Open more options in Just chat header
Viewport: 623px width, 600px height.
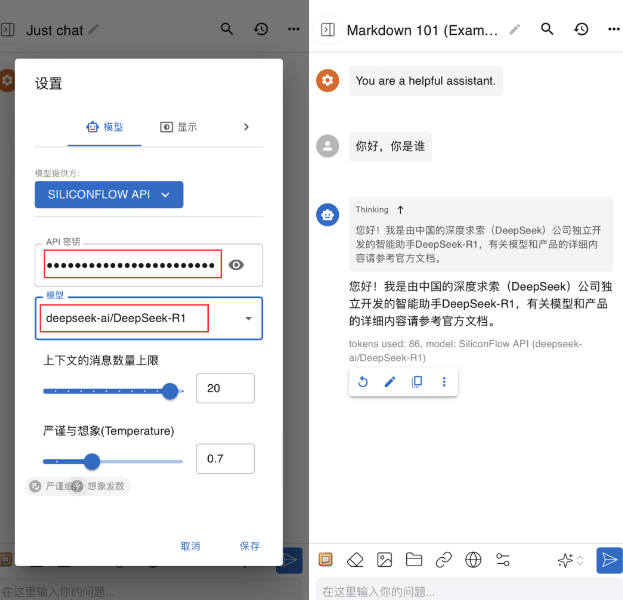(x=294, y=29)
